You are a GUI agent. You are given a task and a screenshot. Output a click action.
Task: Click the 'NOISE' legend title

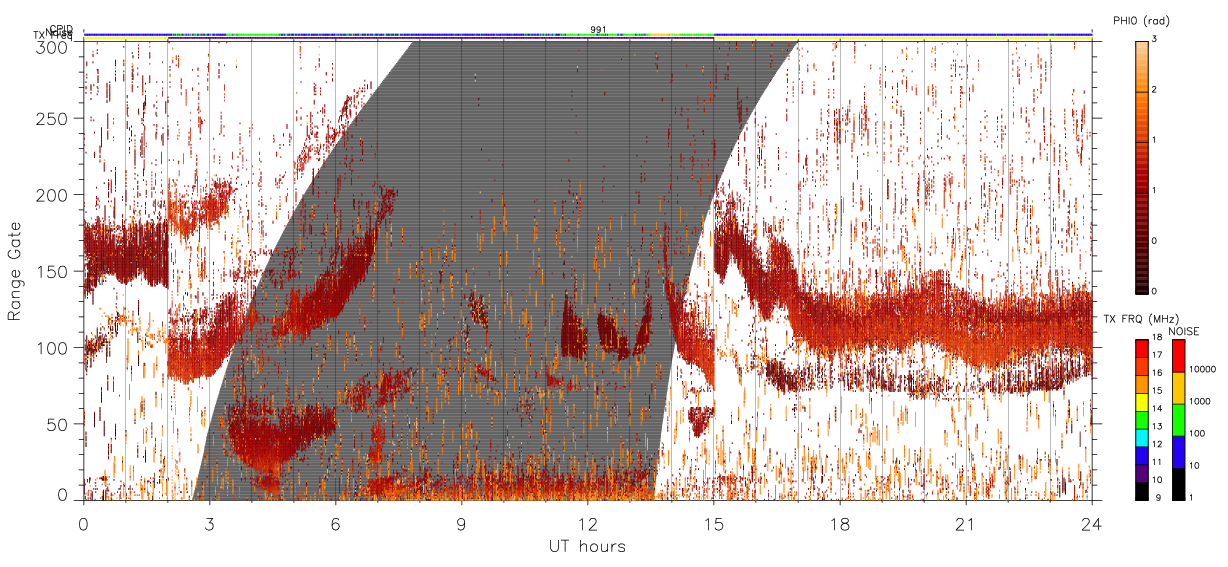click(1185, 331)
